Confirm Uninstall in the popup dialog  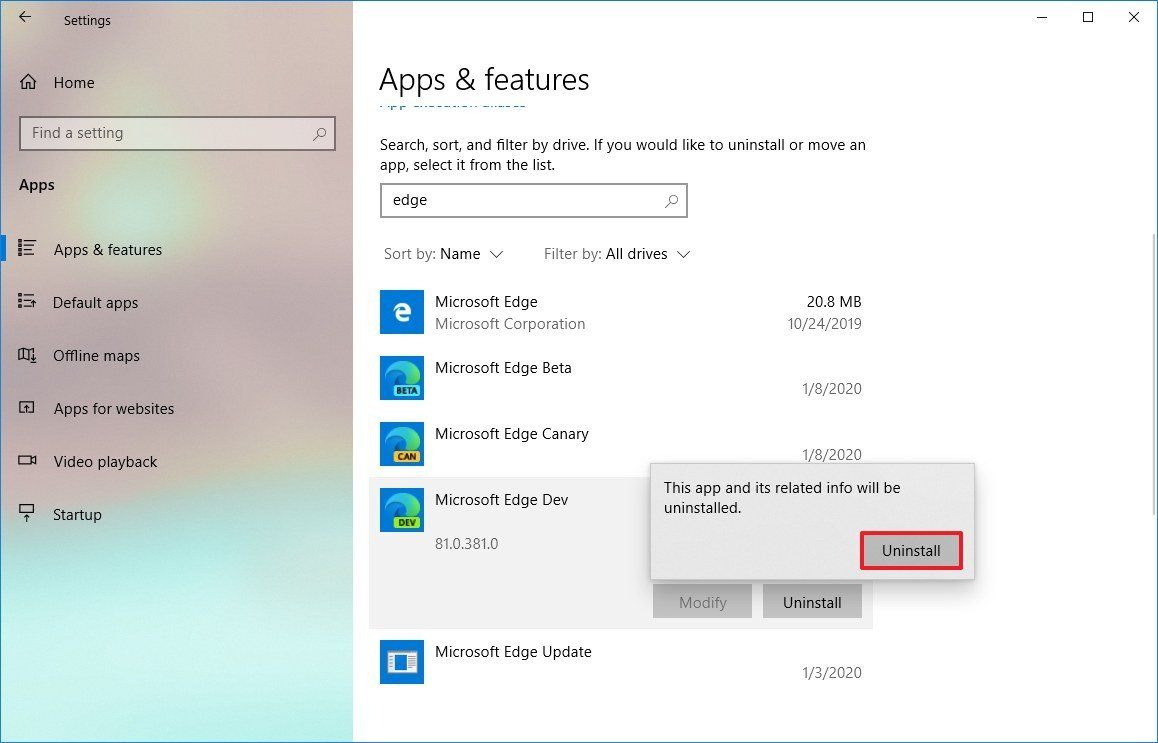coord(911,550)
